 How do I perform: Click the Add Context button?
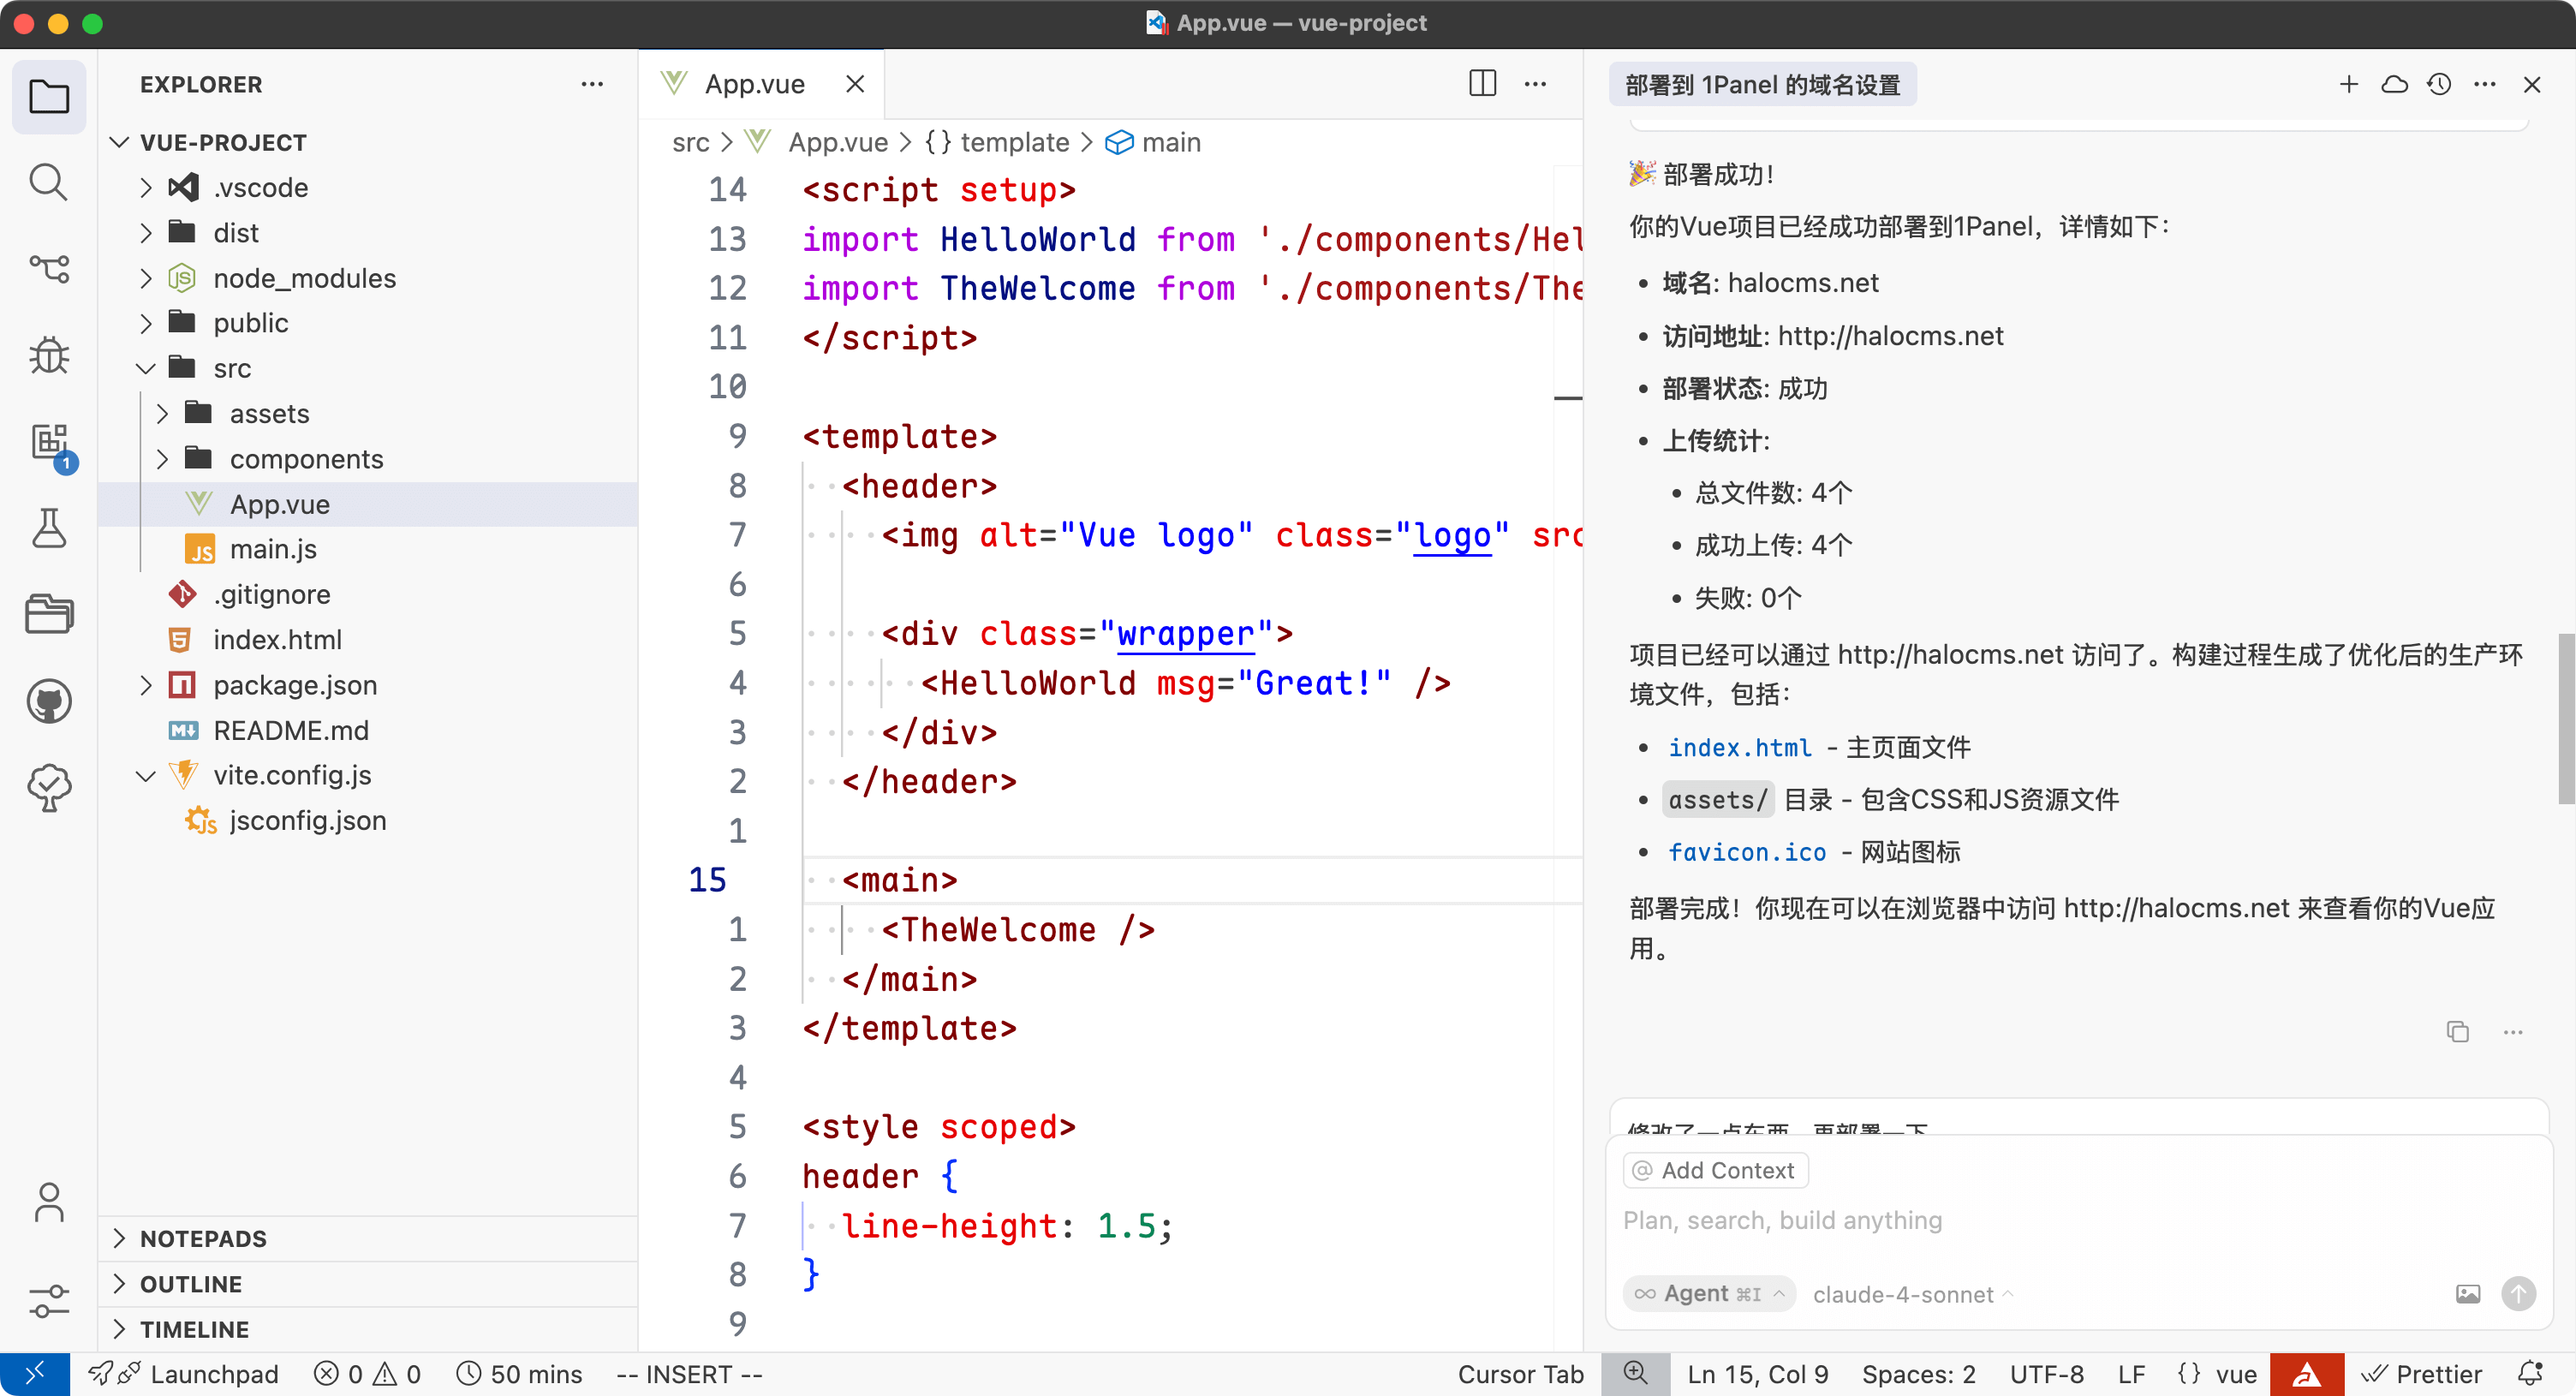coord(1715,1170)
